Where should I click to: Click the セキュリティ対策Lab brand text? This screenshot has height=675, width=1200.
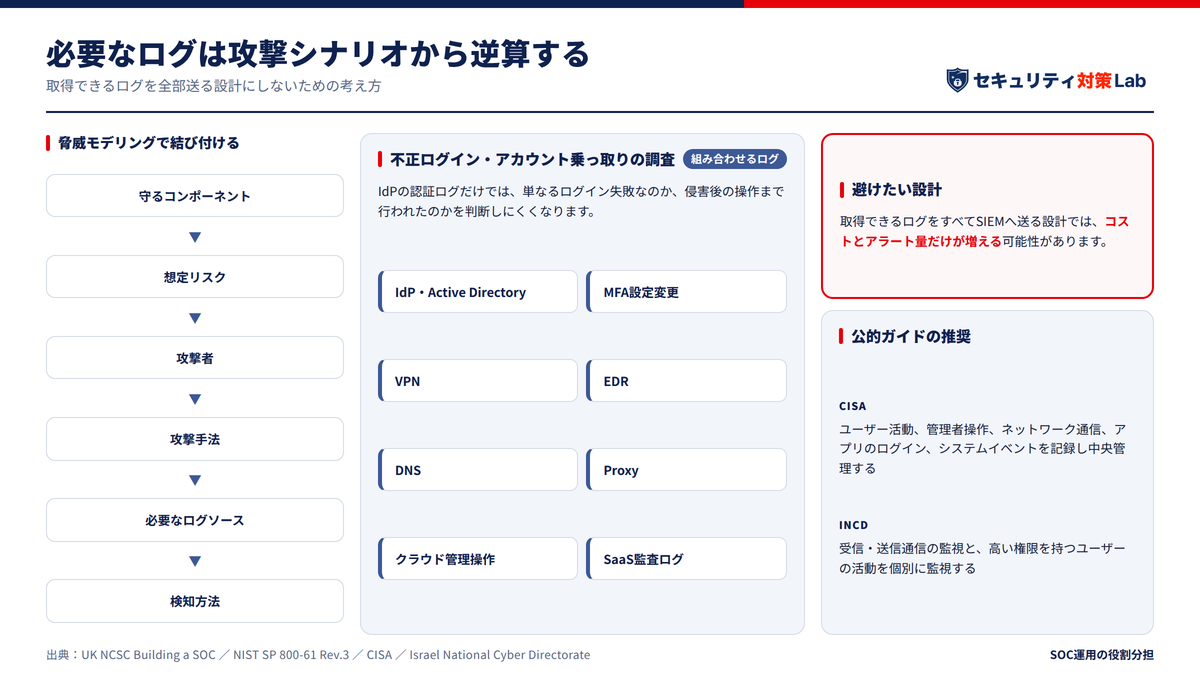tap(1060, 80)
